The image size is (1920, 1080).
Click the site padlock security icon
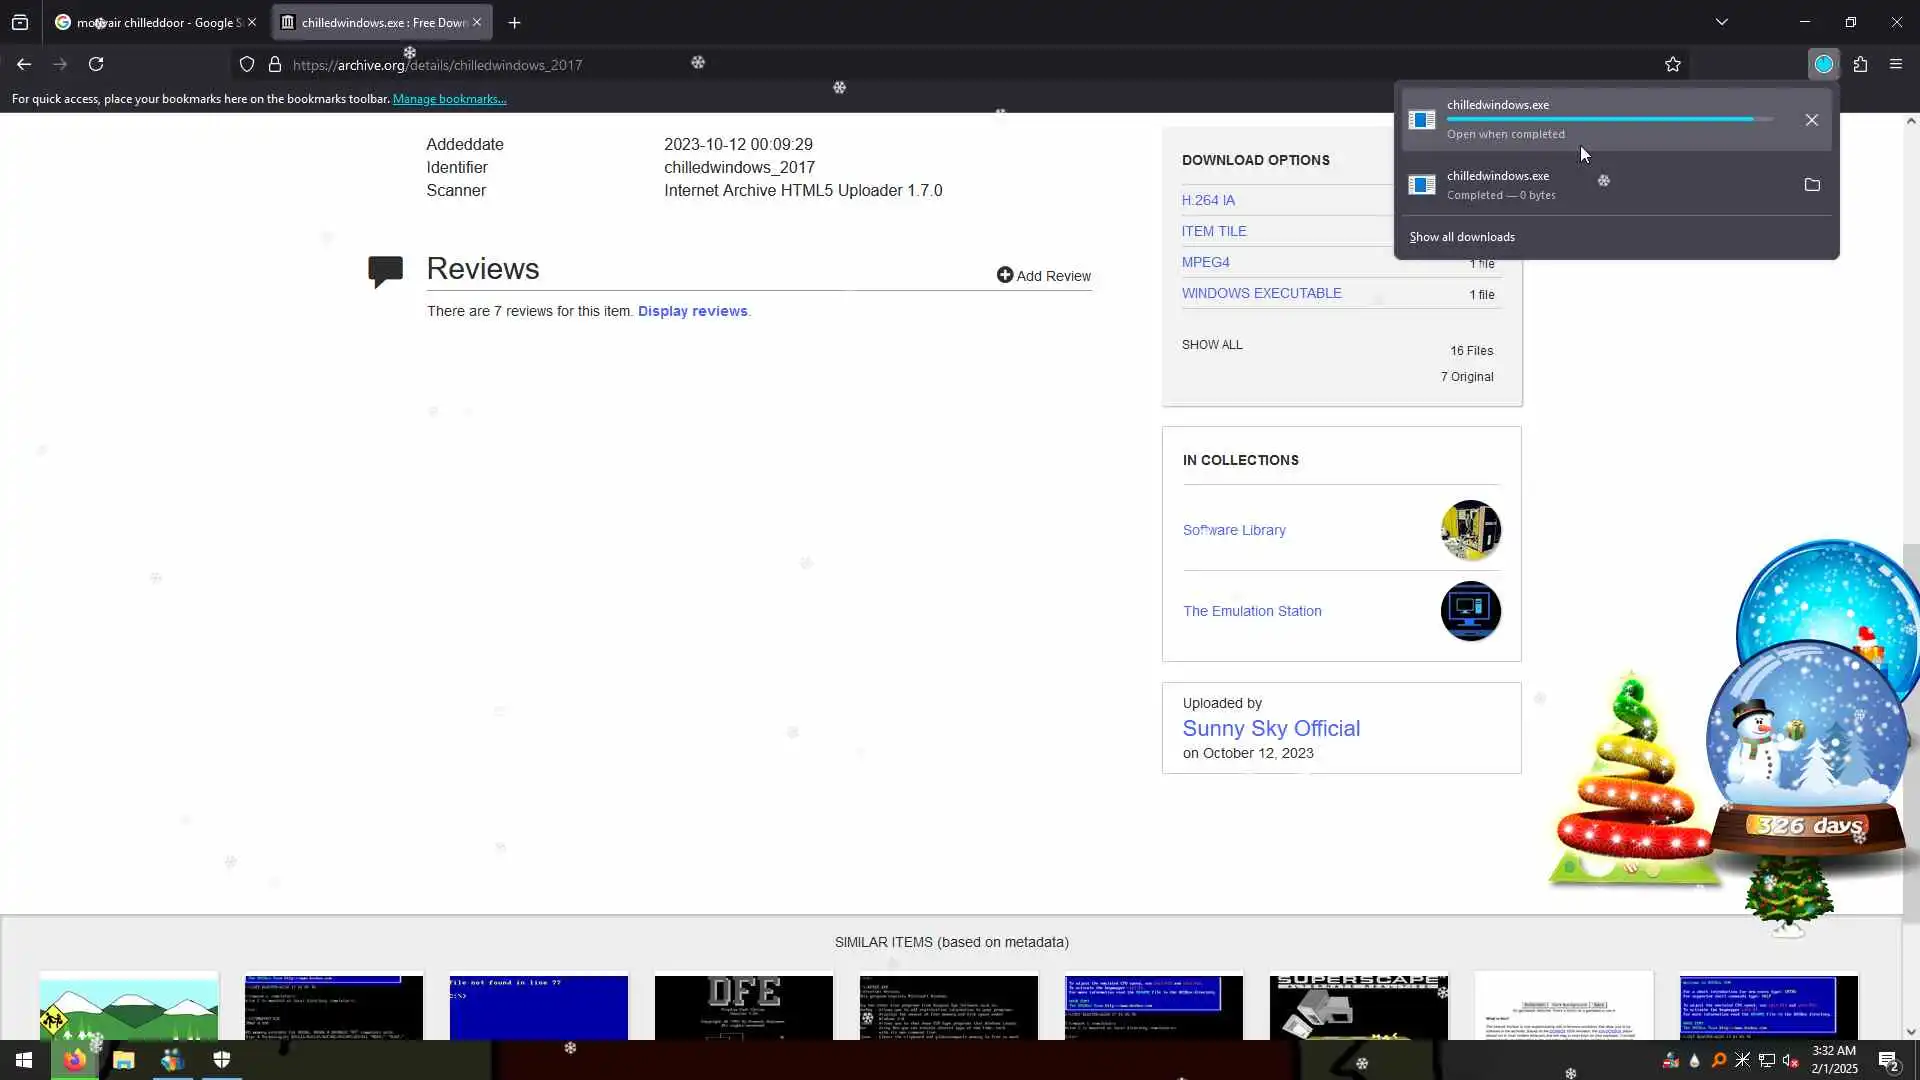[275, 64]
